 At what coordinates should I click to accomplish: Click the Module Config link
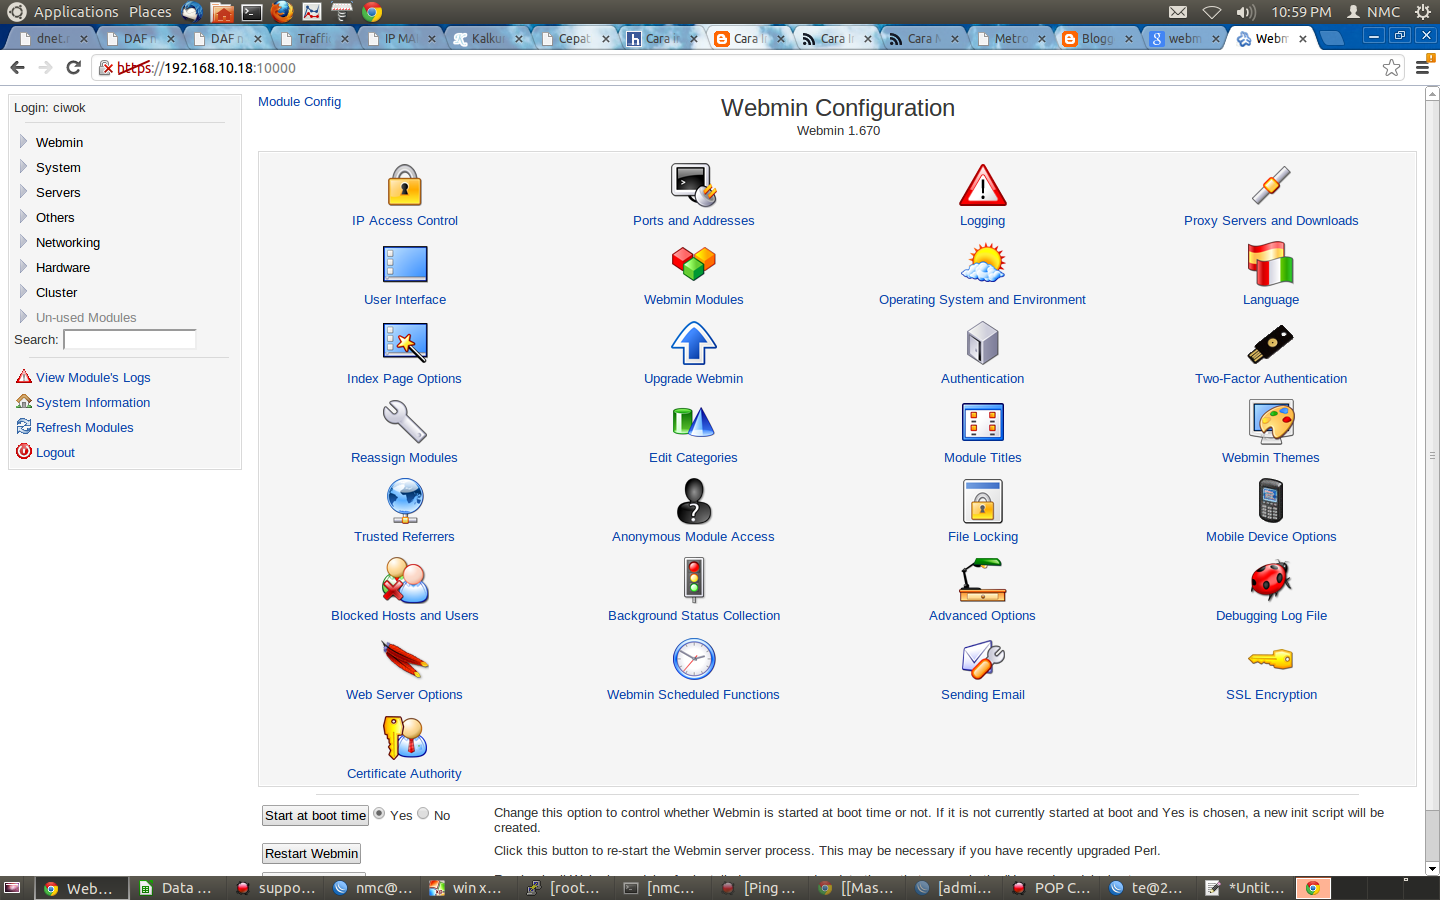(299, 102)
